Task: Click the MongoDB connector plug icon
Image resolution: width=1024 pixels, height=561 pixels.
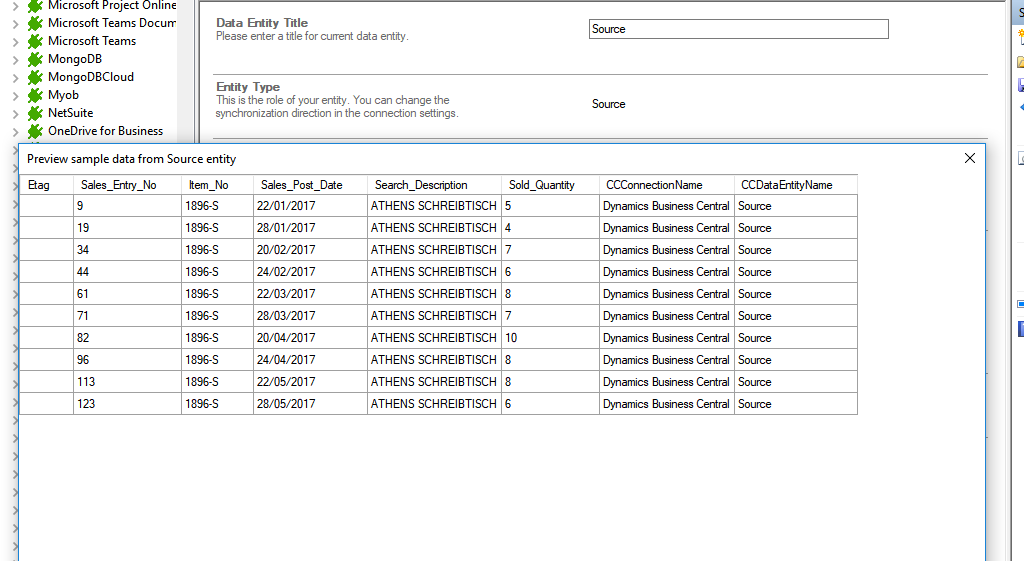Action: [35, 59]
